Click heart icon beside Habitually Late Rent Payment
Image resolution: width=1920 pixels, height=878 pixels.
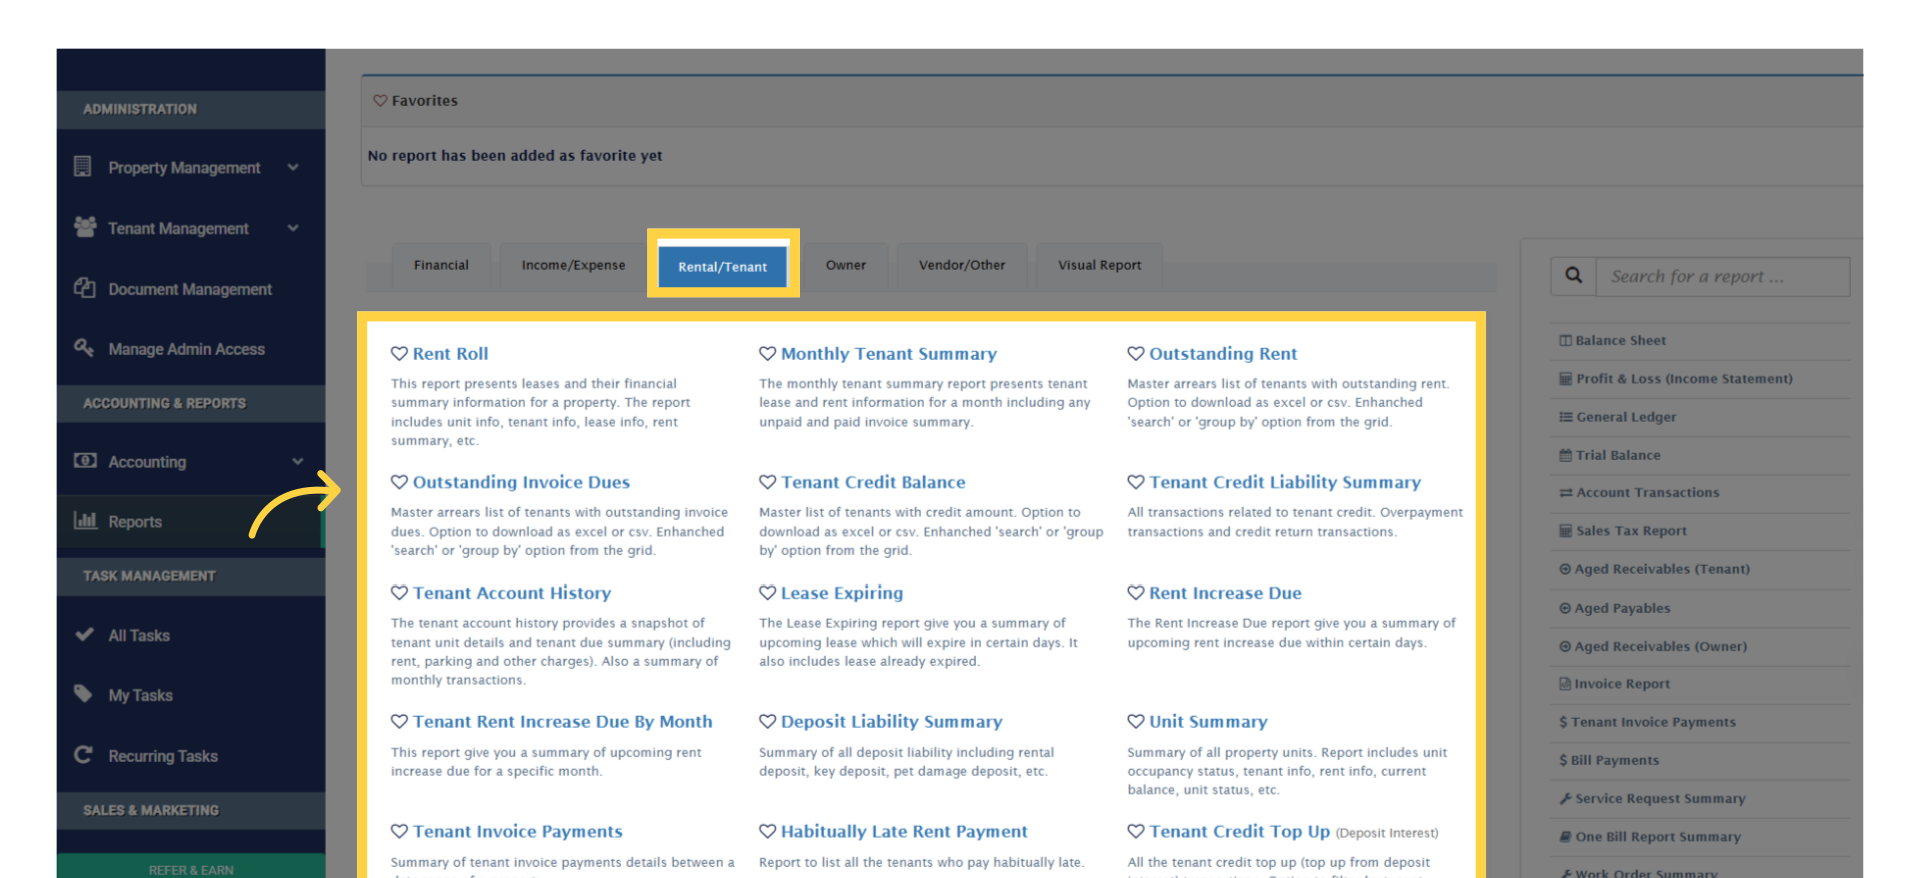[767, 831]
